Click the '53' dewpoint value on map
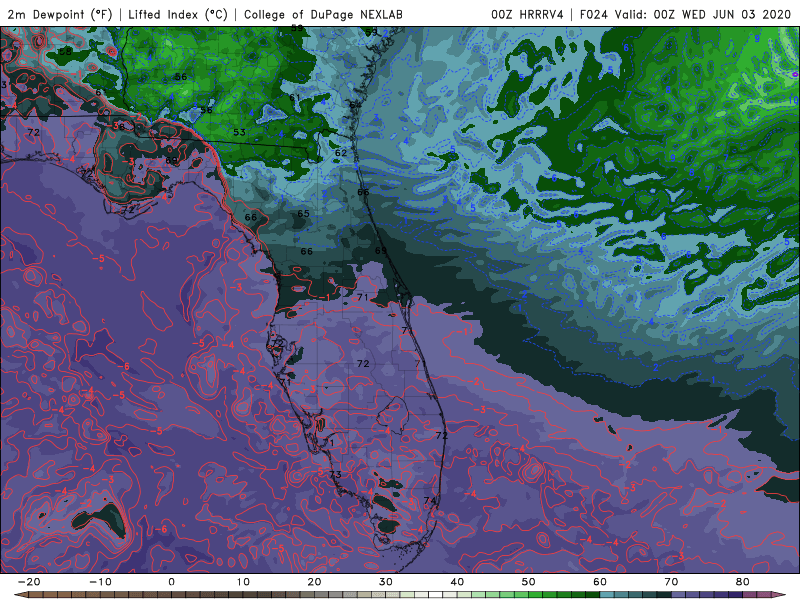Image resolution: width=800 pixels, height=600 pixels. click(x=239, y=132)
